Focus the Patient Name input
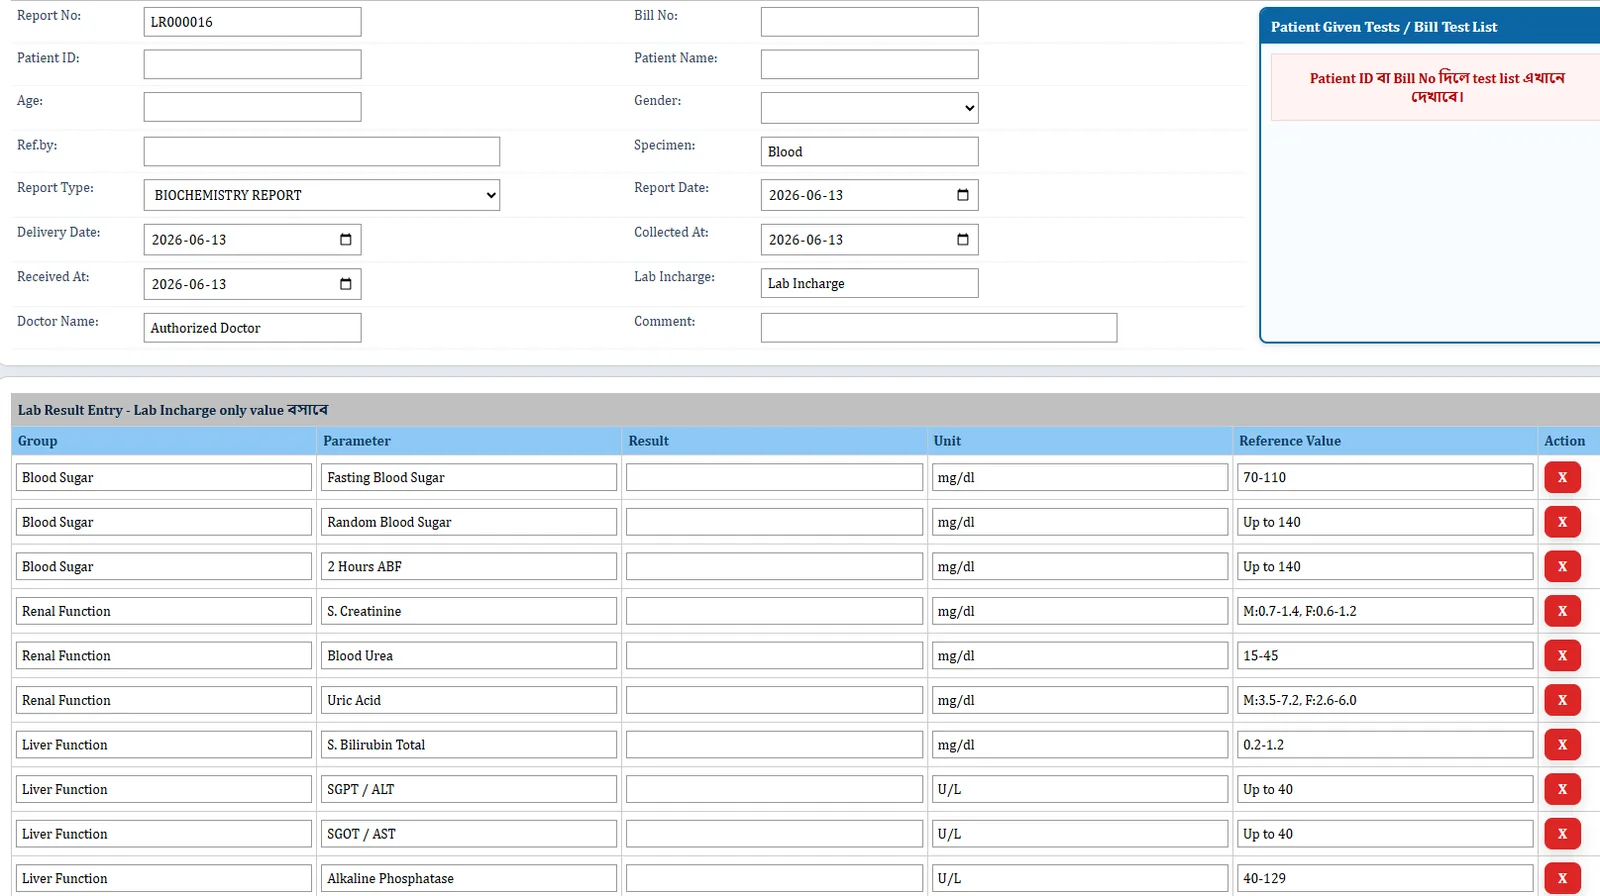This screenshot has height=896, width=1600. coord(869,64)
